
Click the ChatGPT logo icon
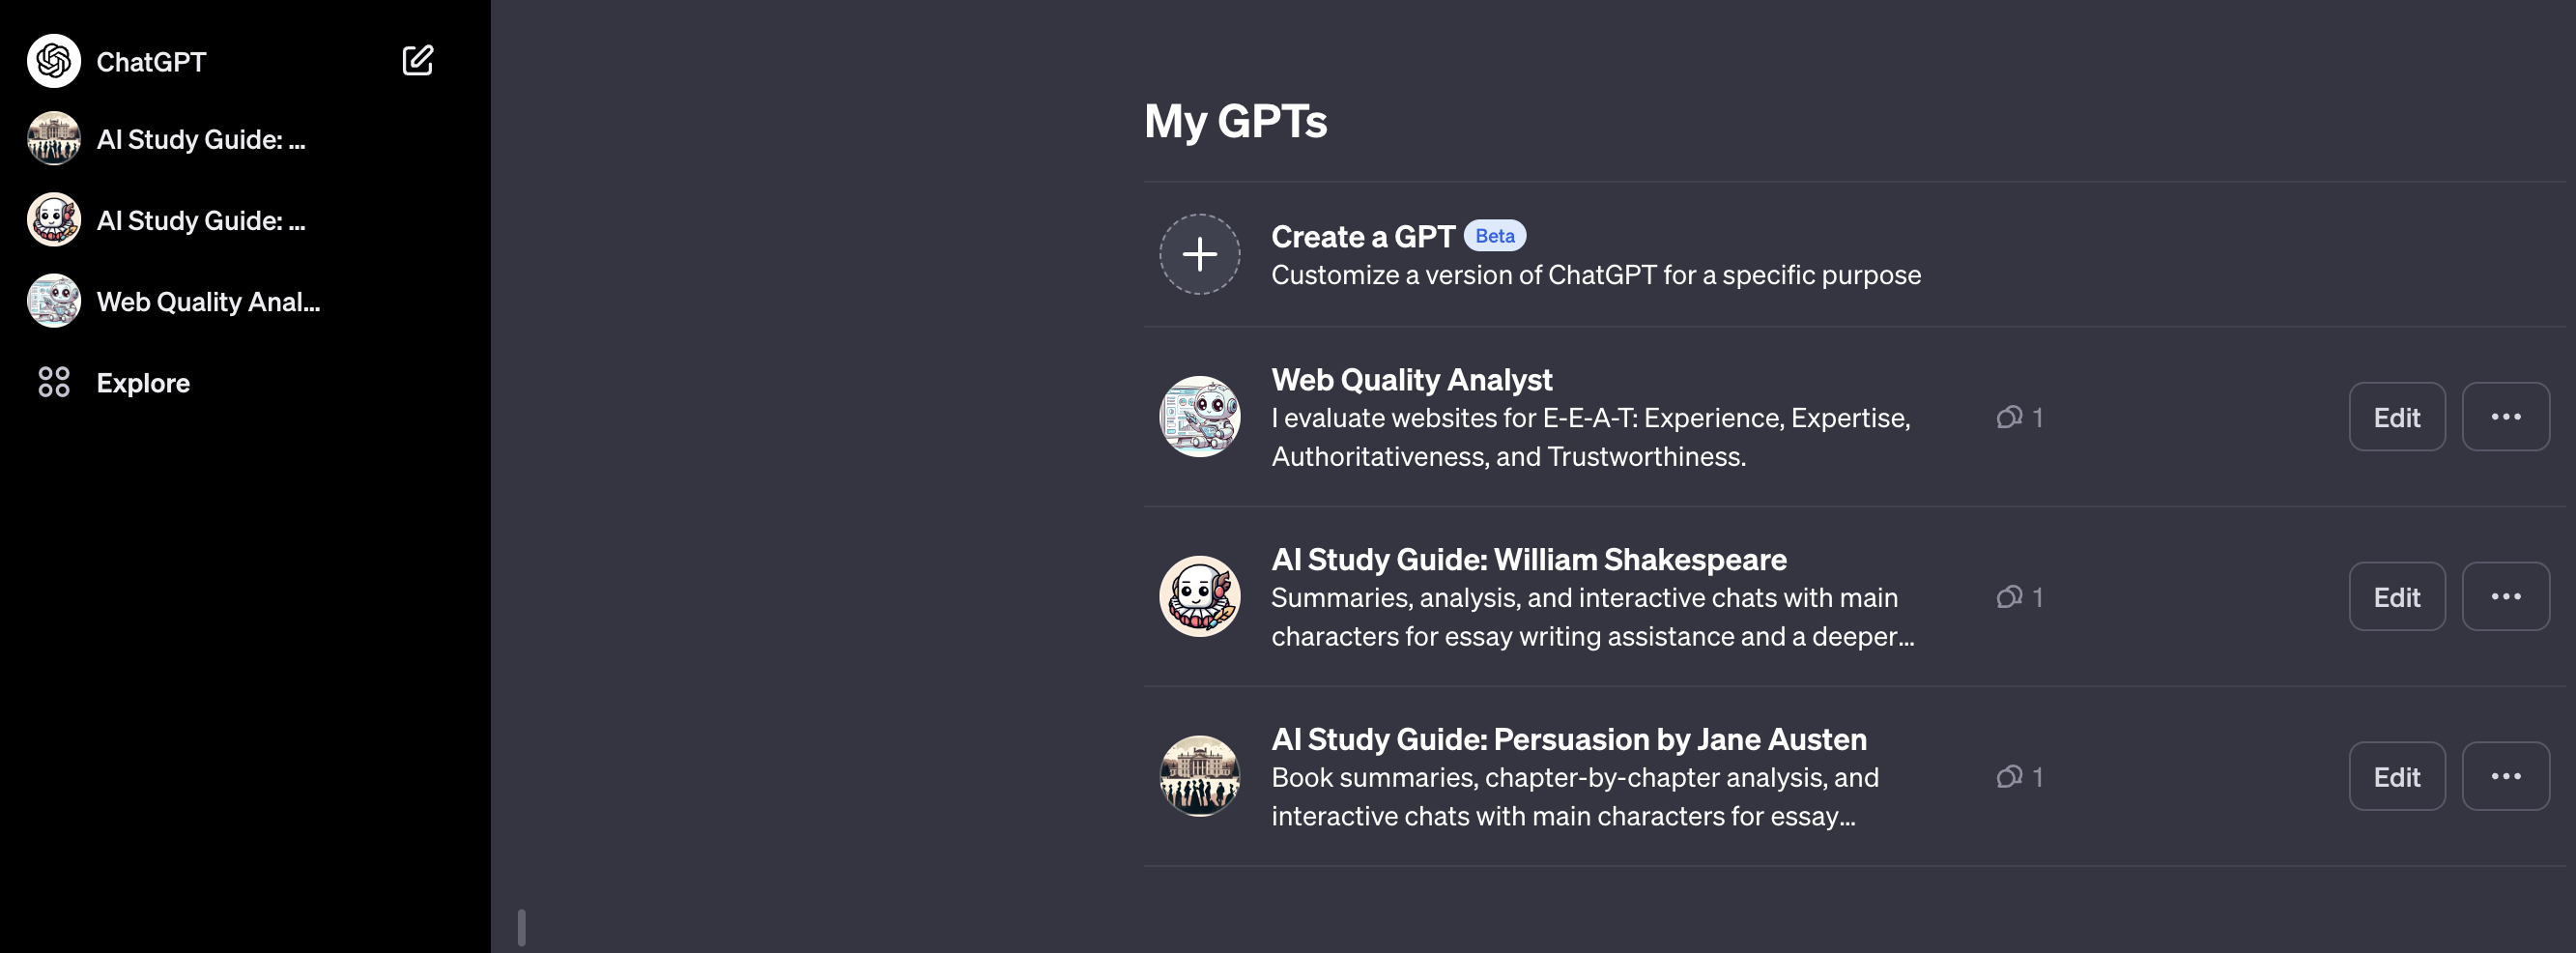coord(52,60)
